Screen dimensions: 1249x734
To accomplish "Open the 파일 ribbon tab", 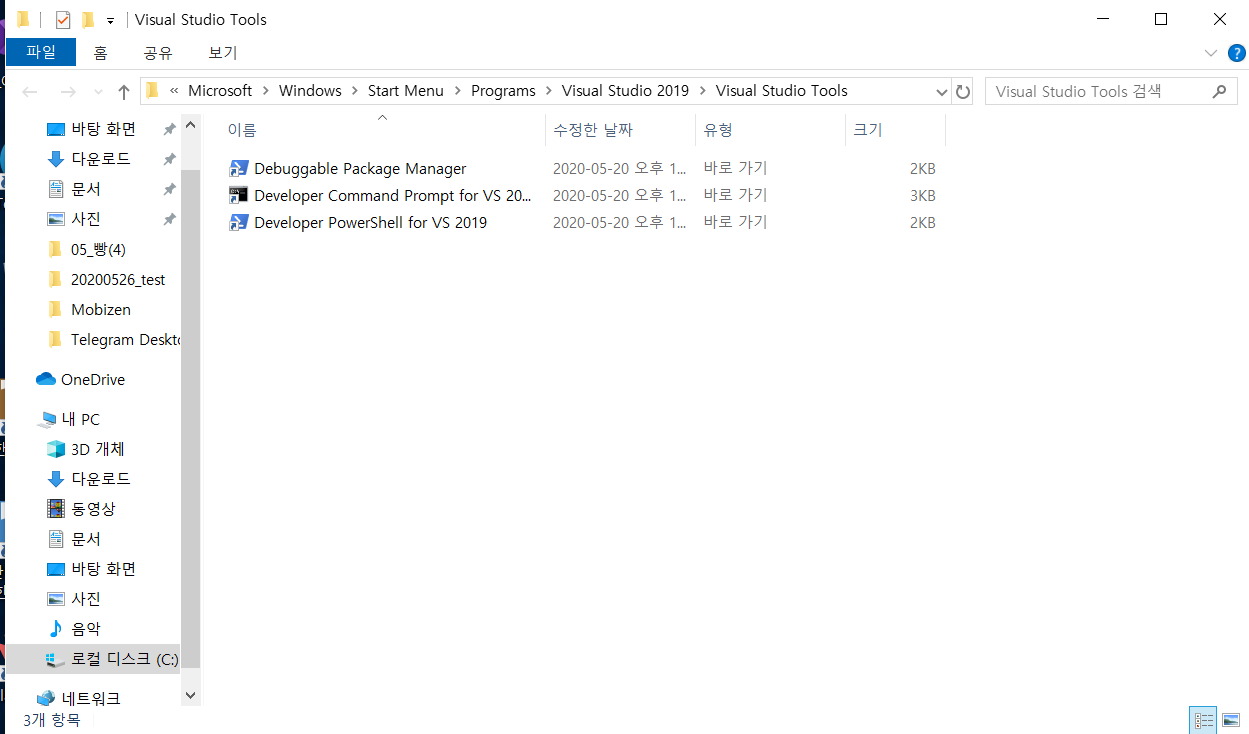I will (x=41, y=53).
